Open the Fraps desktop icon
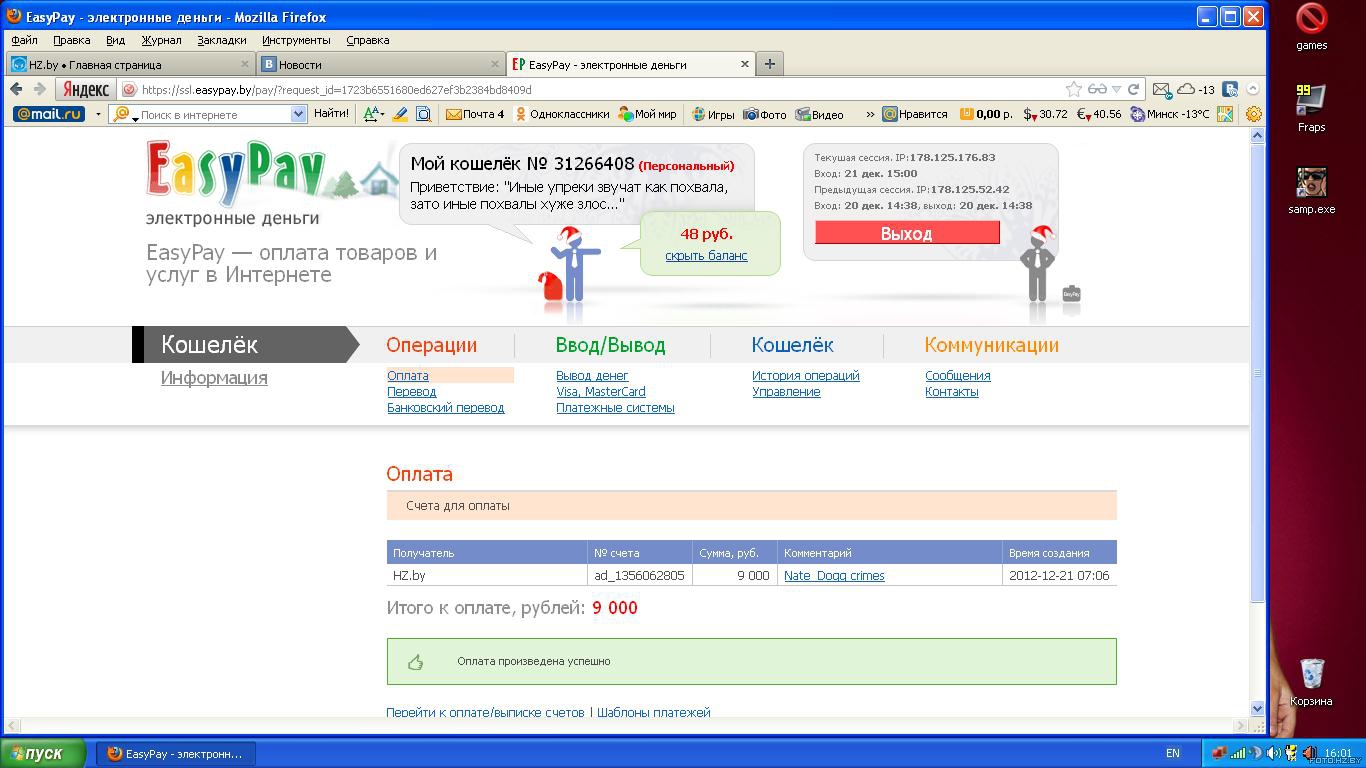The image size is (1366, 768). point(1311,108)
